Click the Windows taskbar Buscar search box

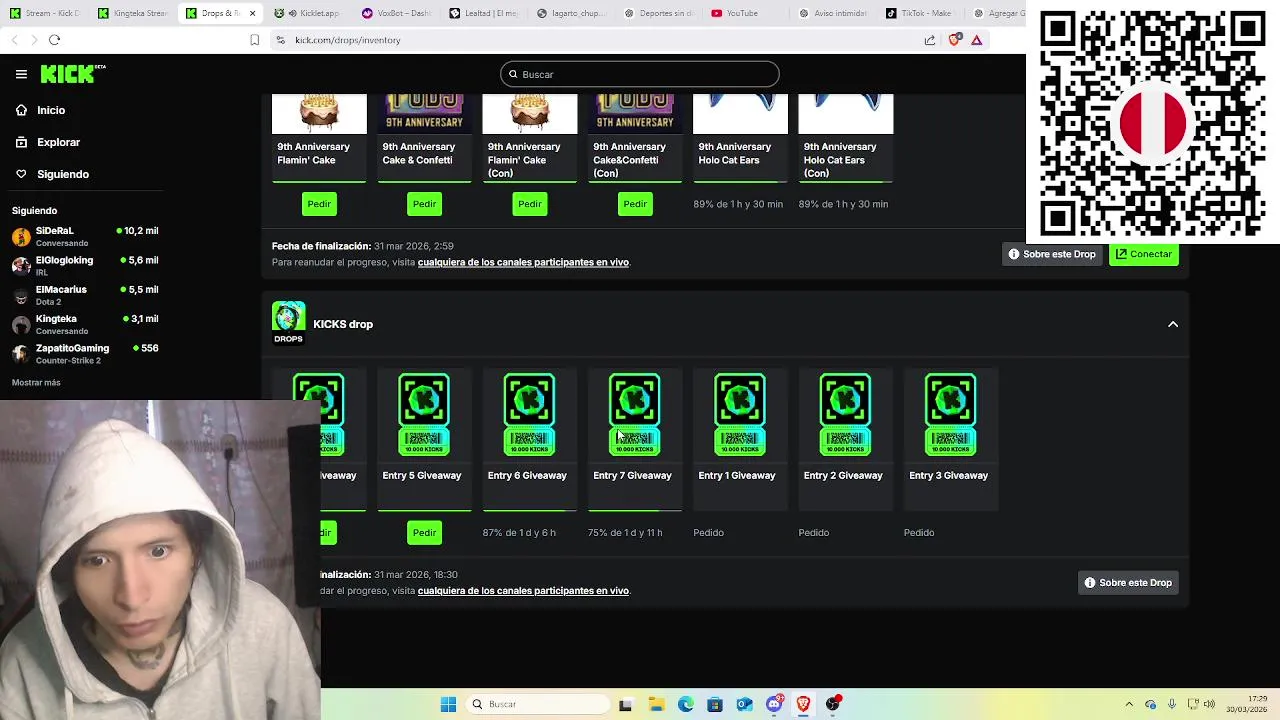click(x=540, y=704)
